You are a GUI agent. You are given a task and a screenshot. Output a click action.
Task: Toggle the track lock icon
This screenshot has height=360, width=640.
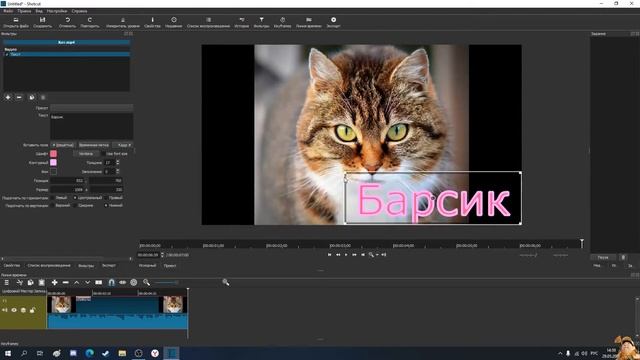tap(33, 310)
